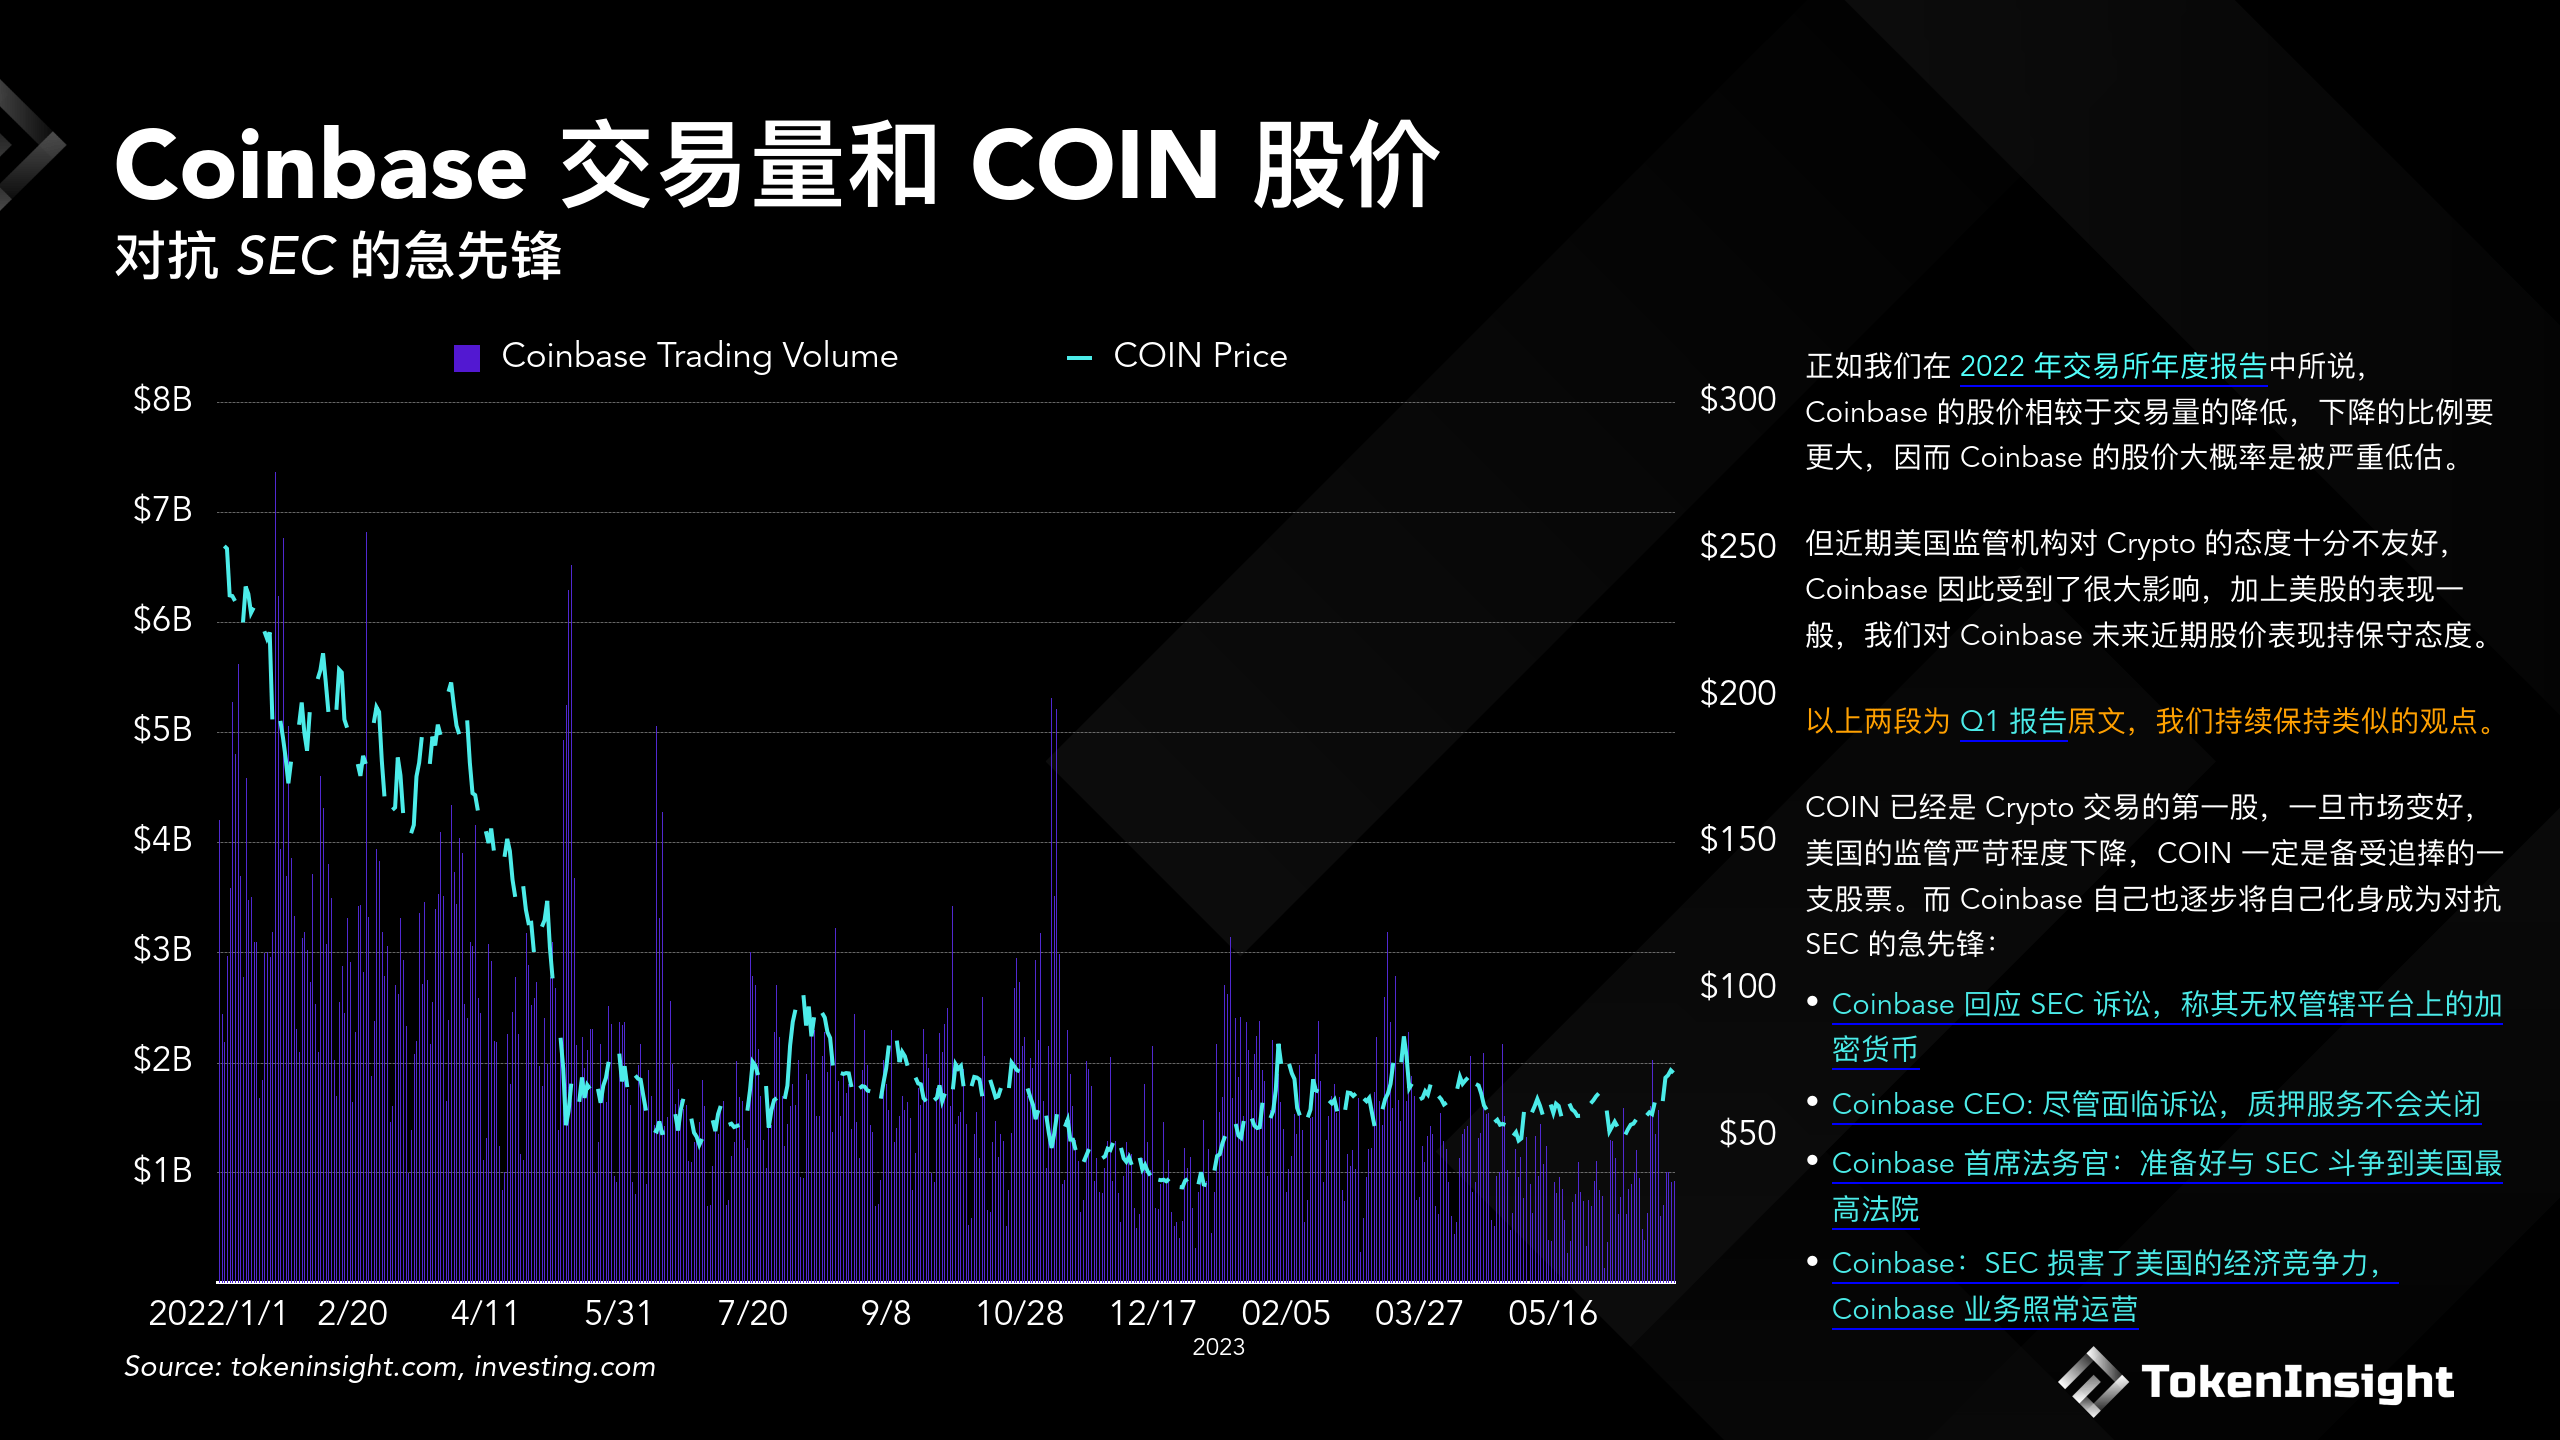Select the subtitle 对抗 SEC 的急先锋
Viewport: 2560px width, 1440px height.
[338, 256]
